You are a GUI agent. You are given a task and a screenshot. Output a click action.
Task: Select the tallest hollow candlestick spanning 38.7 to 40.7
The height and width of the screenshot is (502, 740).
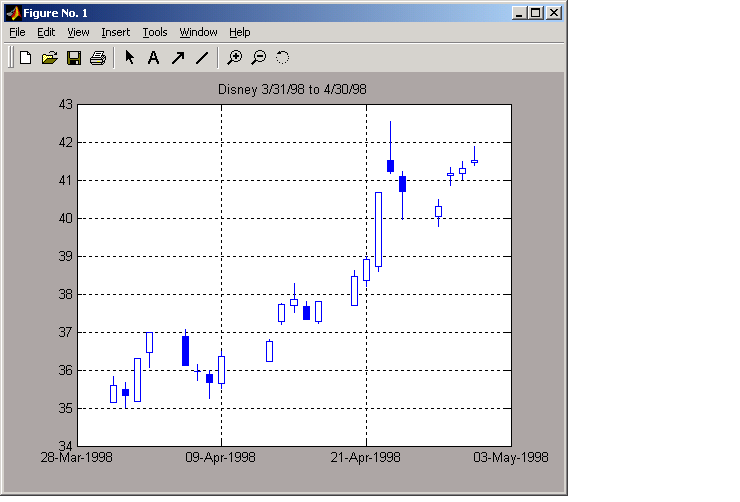coord(378,230)
